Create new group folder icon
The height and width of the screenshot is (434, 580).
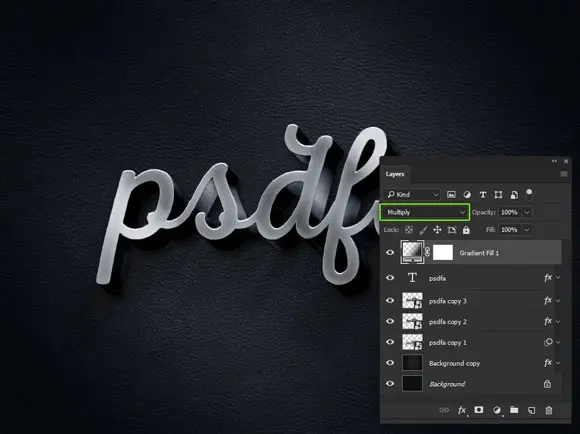514,410
